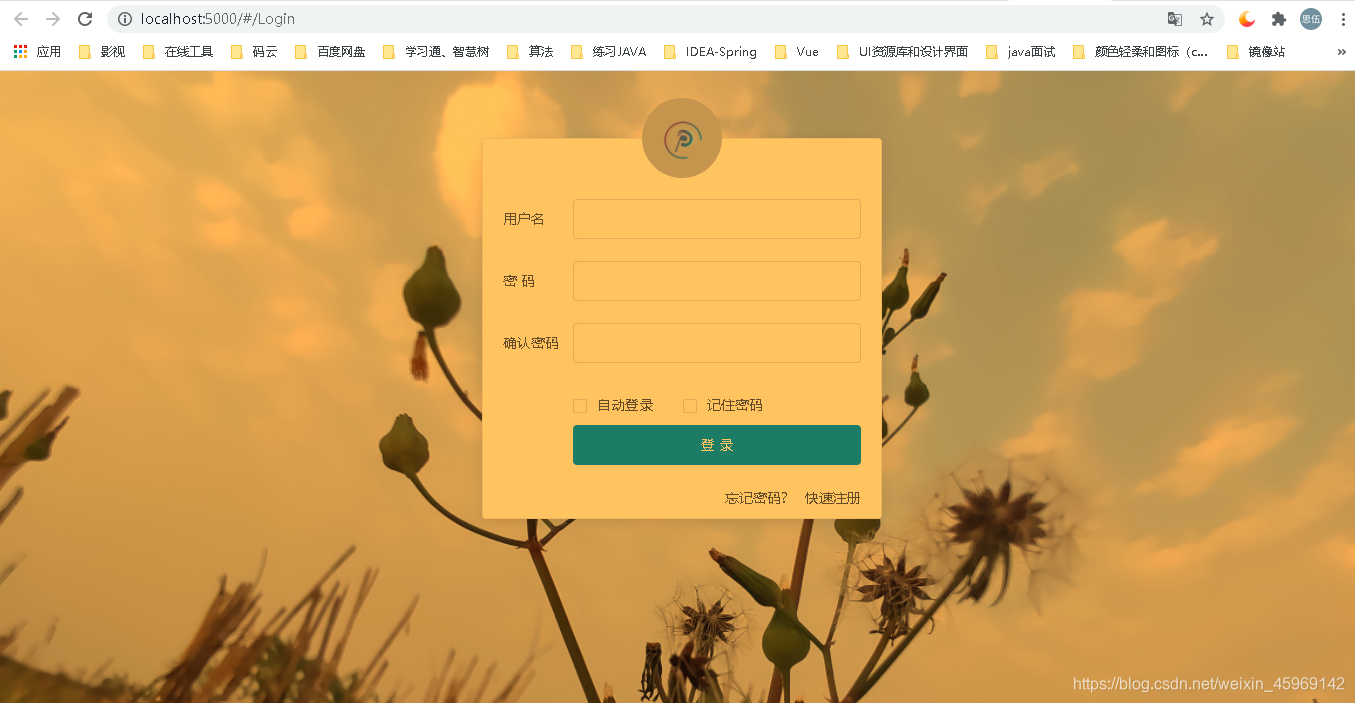Image resolution: width=1355 pixels, height=703 pixels.
Task: Open the java面试 bookmark folder
Action: click(1020, 52)
